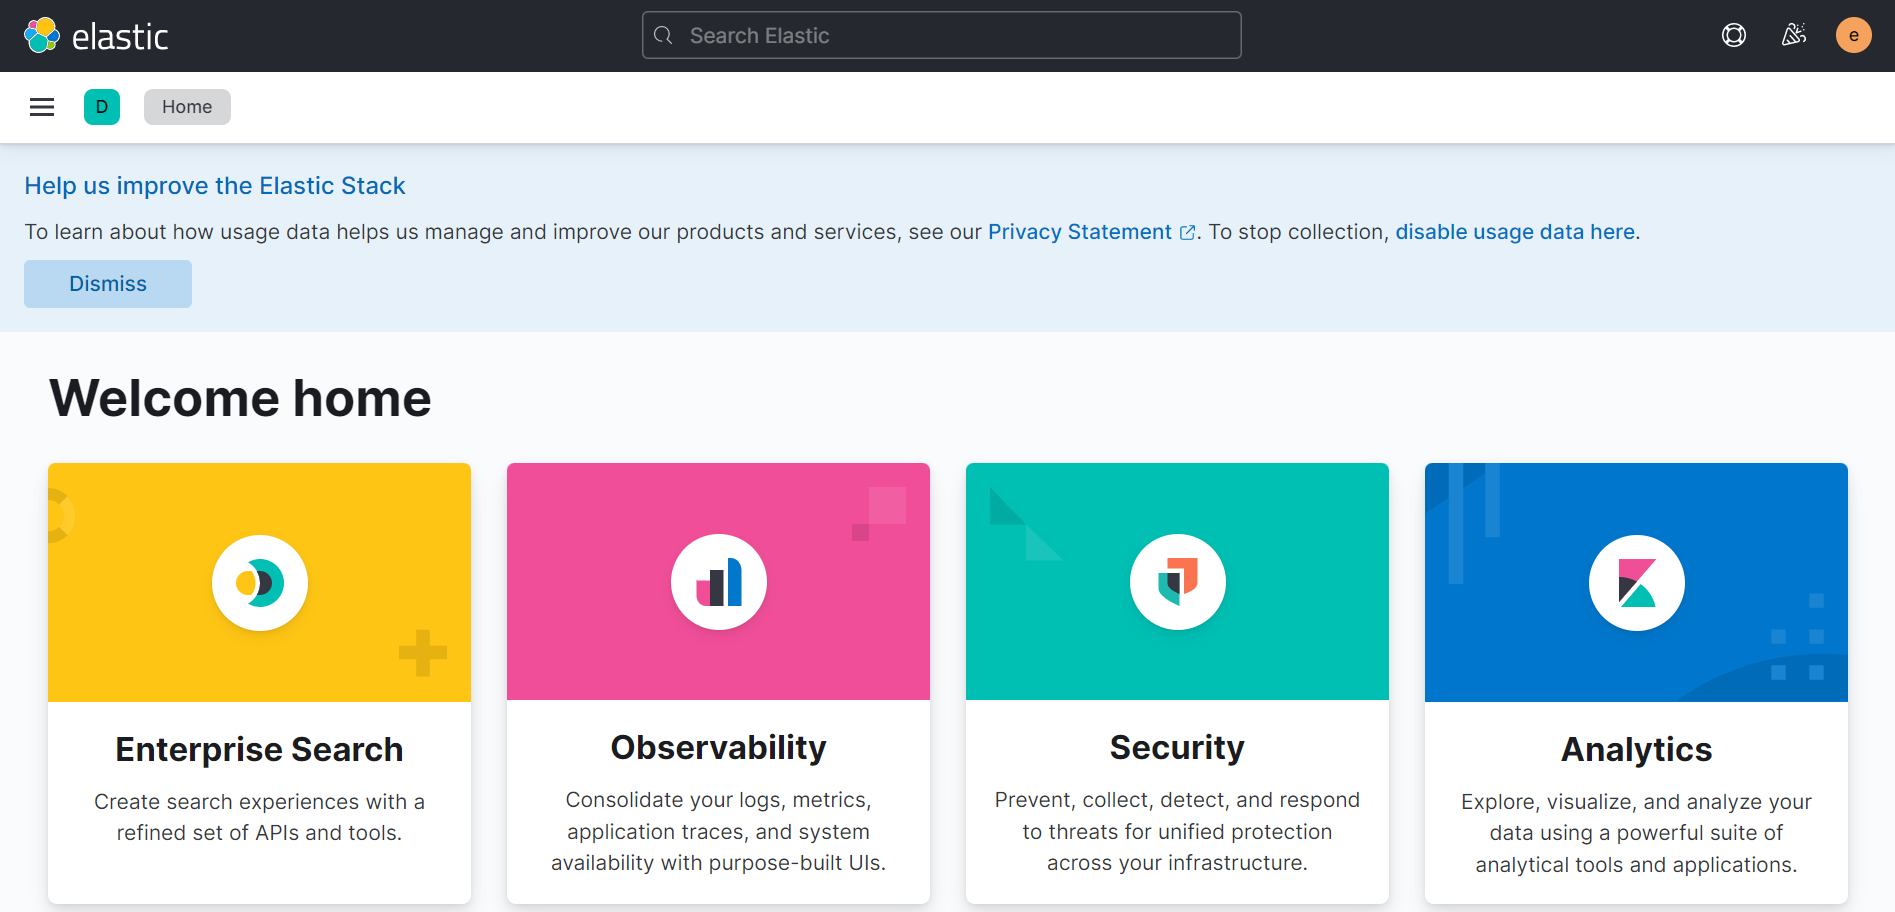Focus the Search Elastic field
1895x912 pixels.
point(942,35)
